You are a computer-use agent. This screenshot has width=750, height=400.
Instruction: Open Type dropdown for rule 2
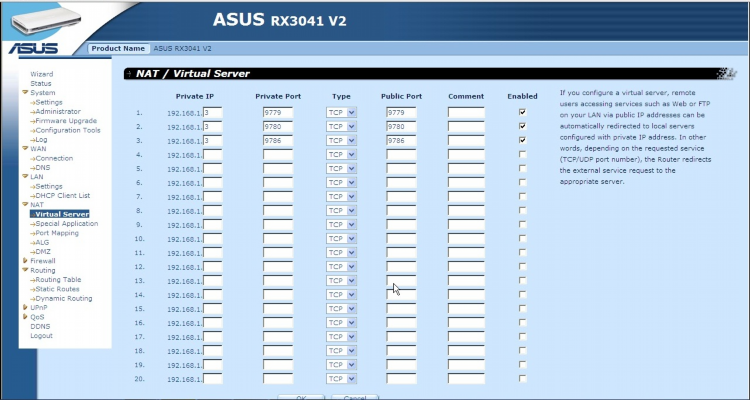(342, 127)
